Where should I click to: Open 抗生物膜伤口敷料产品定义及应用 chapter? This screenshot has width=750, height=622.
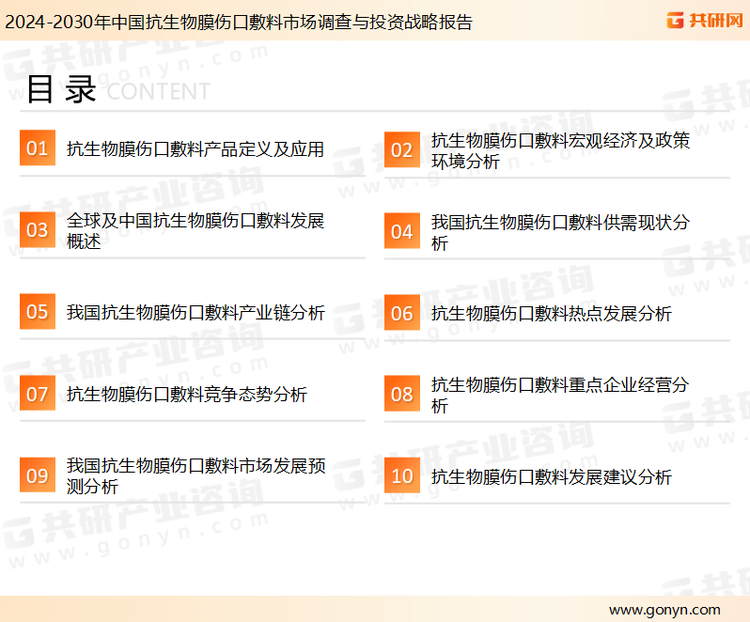click(x=195, y=149)
